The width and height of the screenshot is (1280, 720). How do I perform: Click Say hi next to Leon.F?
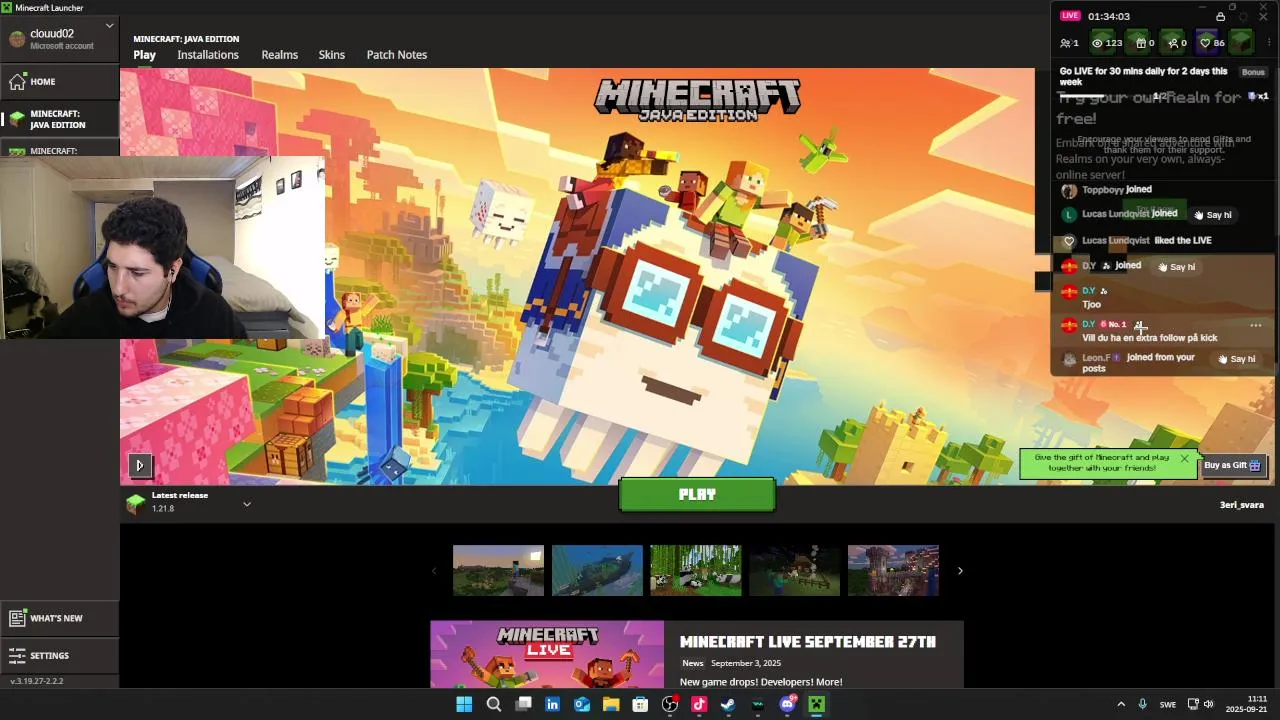1237,359
